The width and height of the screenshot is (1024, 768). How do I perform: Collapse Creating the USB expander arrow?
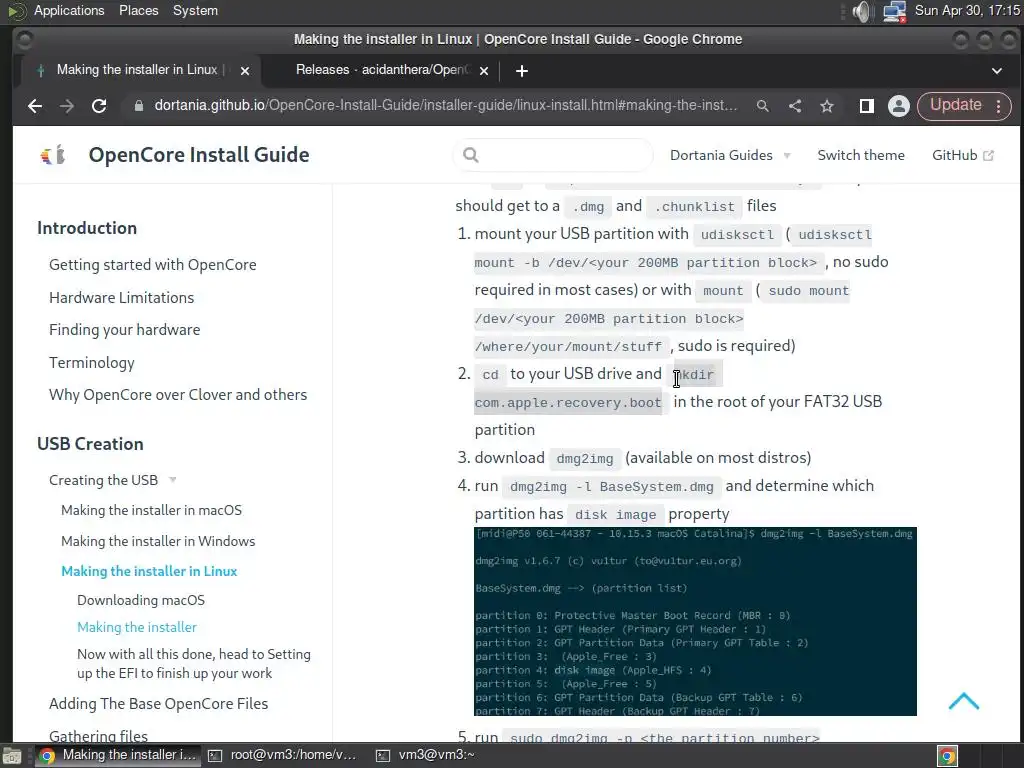(172, 479)
